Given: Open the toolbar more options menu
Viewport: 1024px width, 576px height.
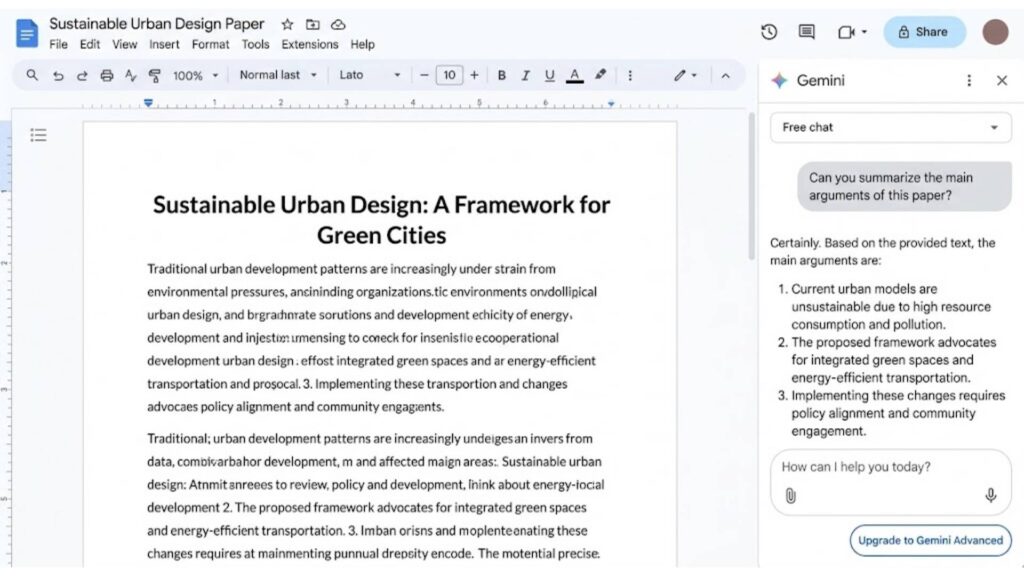Looking at the screenshot, I should (630, 76).
